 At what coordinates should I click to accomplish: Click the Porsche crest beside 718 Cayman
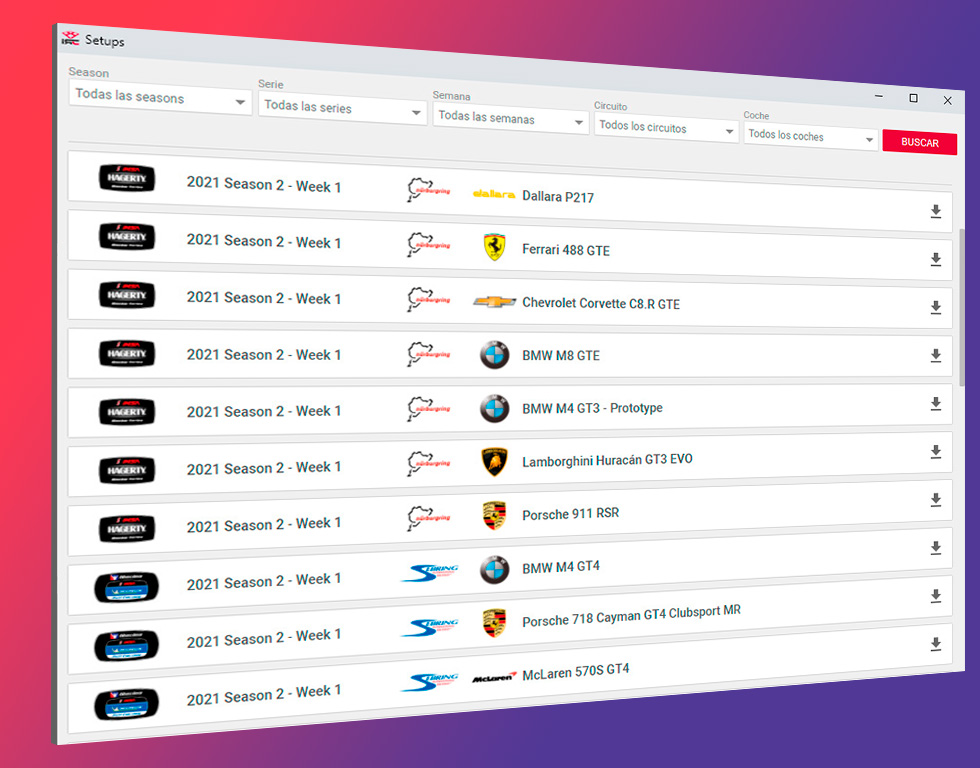[494, 624]
